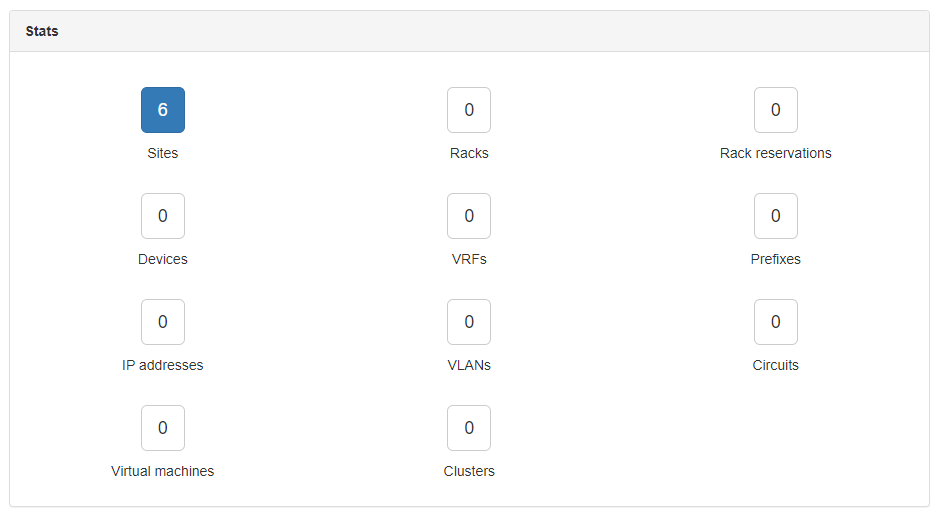Image resolution: width=942 pixels, height=516 pixels.
Task: Click the Devices count badge
Action: click(163, 216)
